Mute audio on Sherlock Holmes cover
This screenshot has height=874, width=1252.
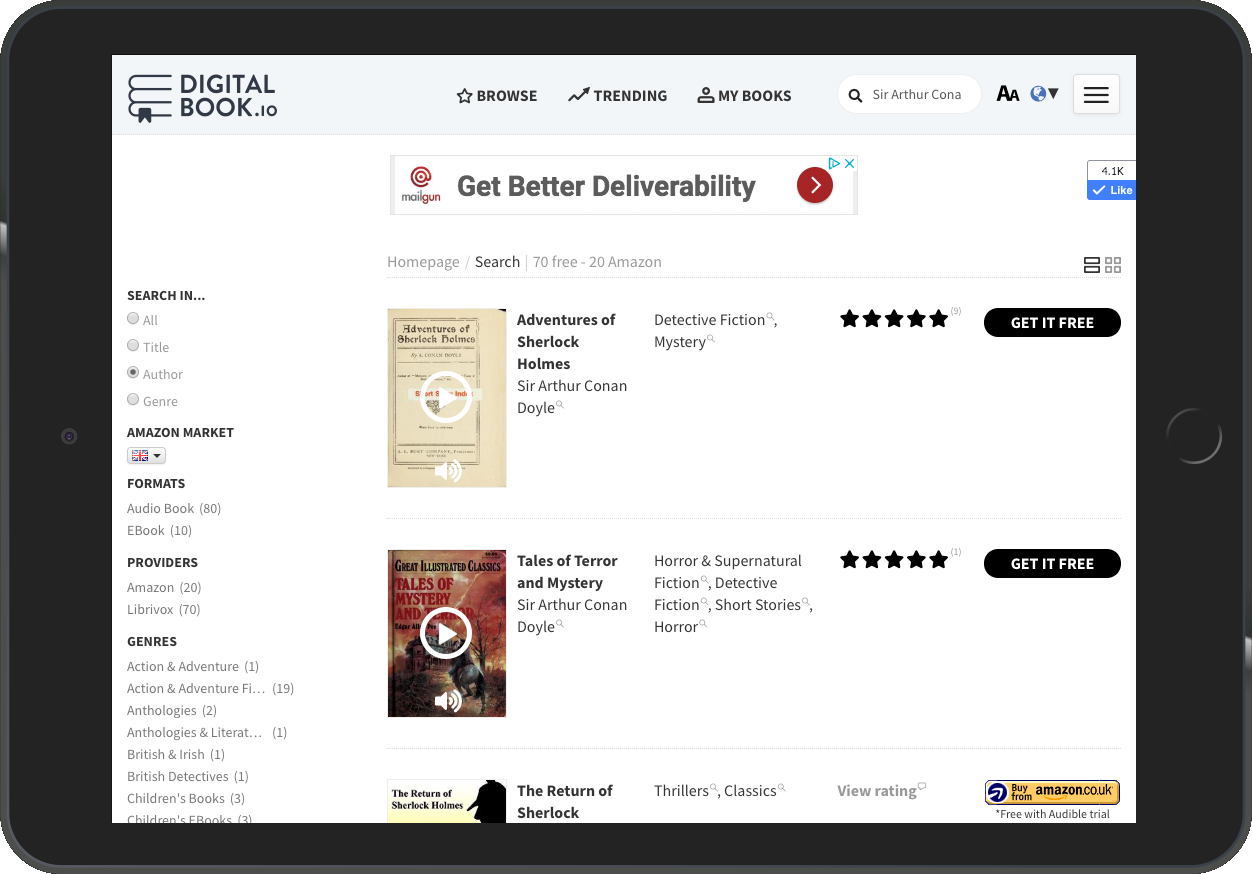(x=447, y=470)
